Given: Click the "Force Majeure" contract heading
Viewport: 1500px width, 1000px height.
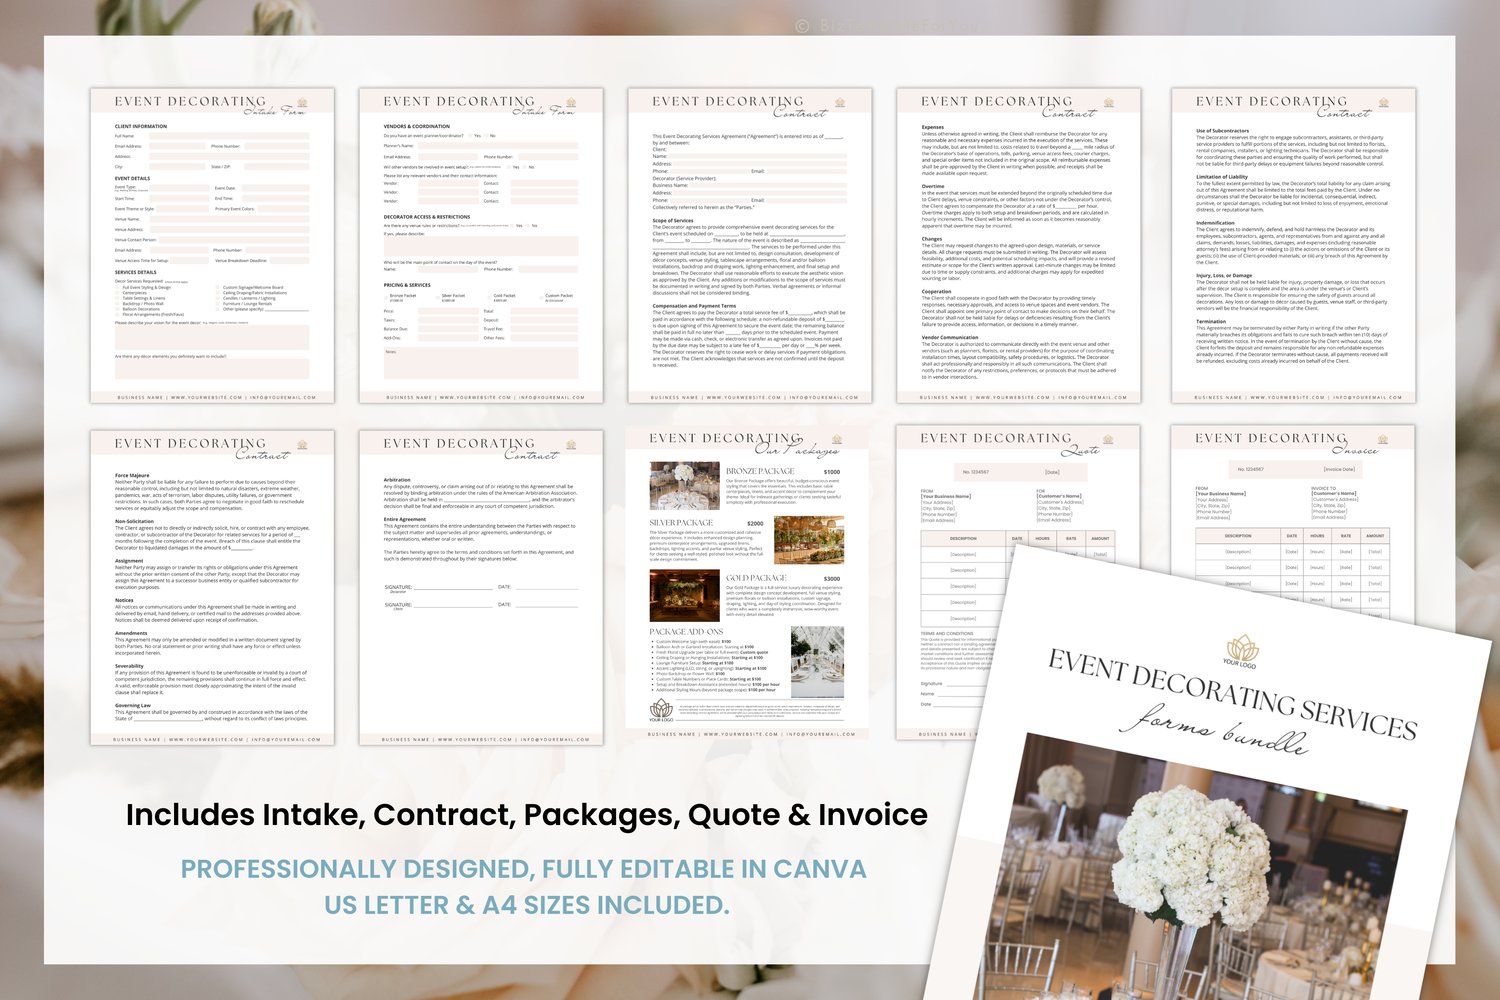Looking at the screenshot, I should coord(132,475).
